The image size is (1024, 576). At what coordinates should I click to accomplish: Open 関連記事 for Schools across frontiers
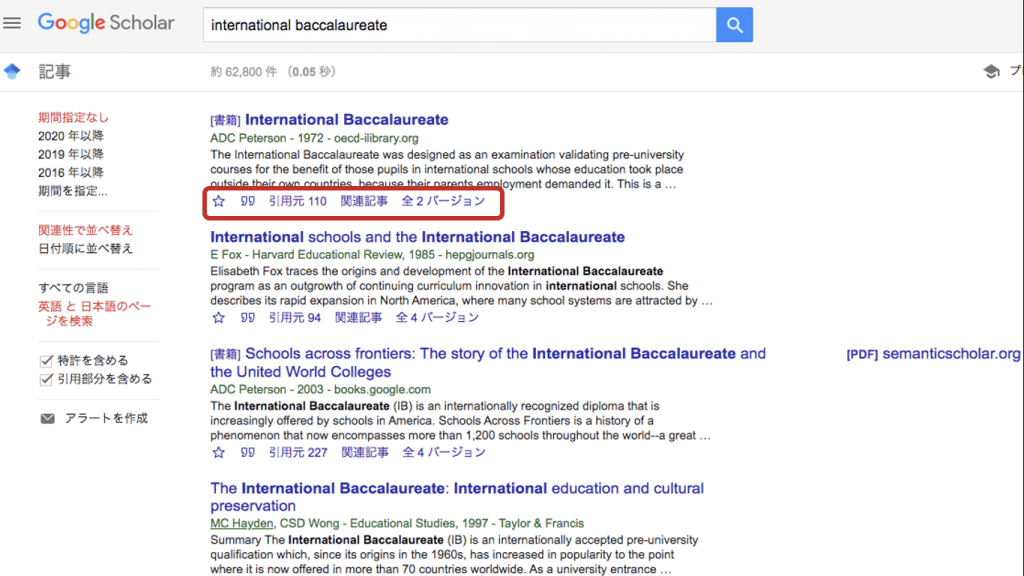pyautogui.click(x=364, y=453)
